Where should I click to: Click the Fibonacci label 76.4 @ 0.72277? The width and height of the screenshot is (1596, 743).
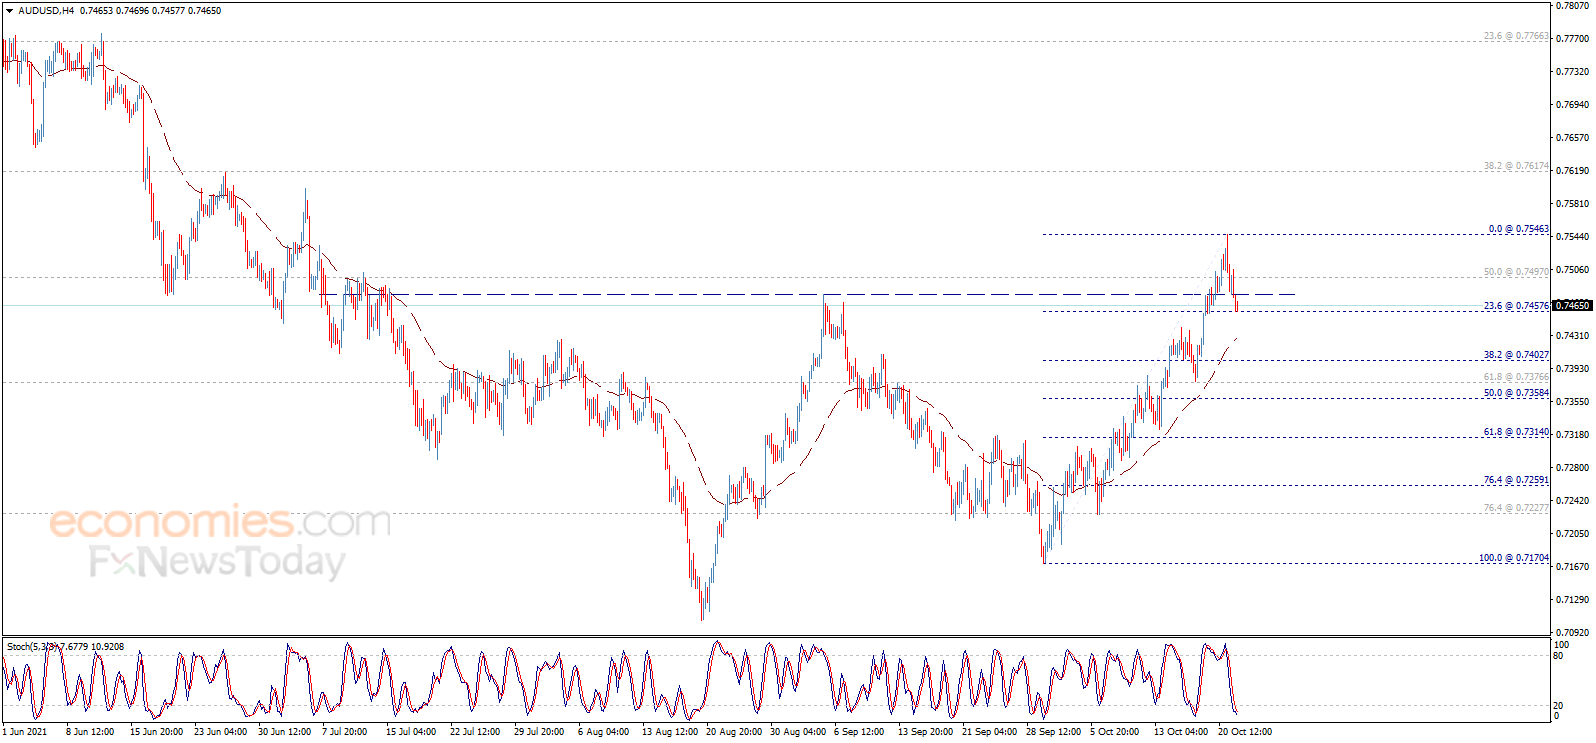click(x=1516, y=508)
